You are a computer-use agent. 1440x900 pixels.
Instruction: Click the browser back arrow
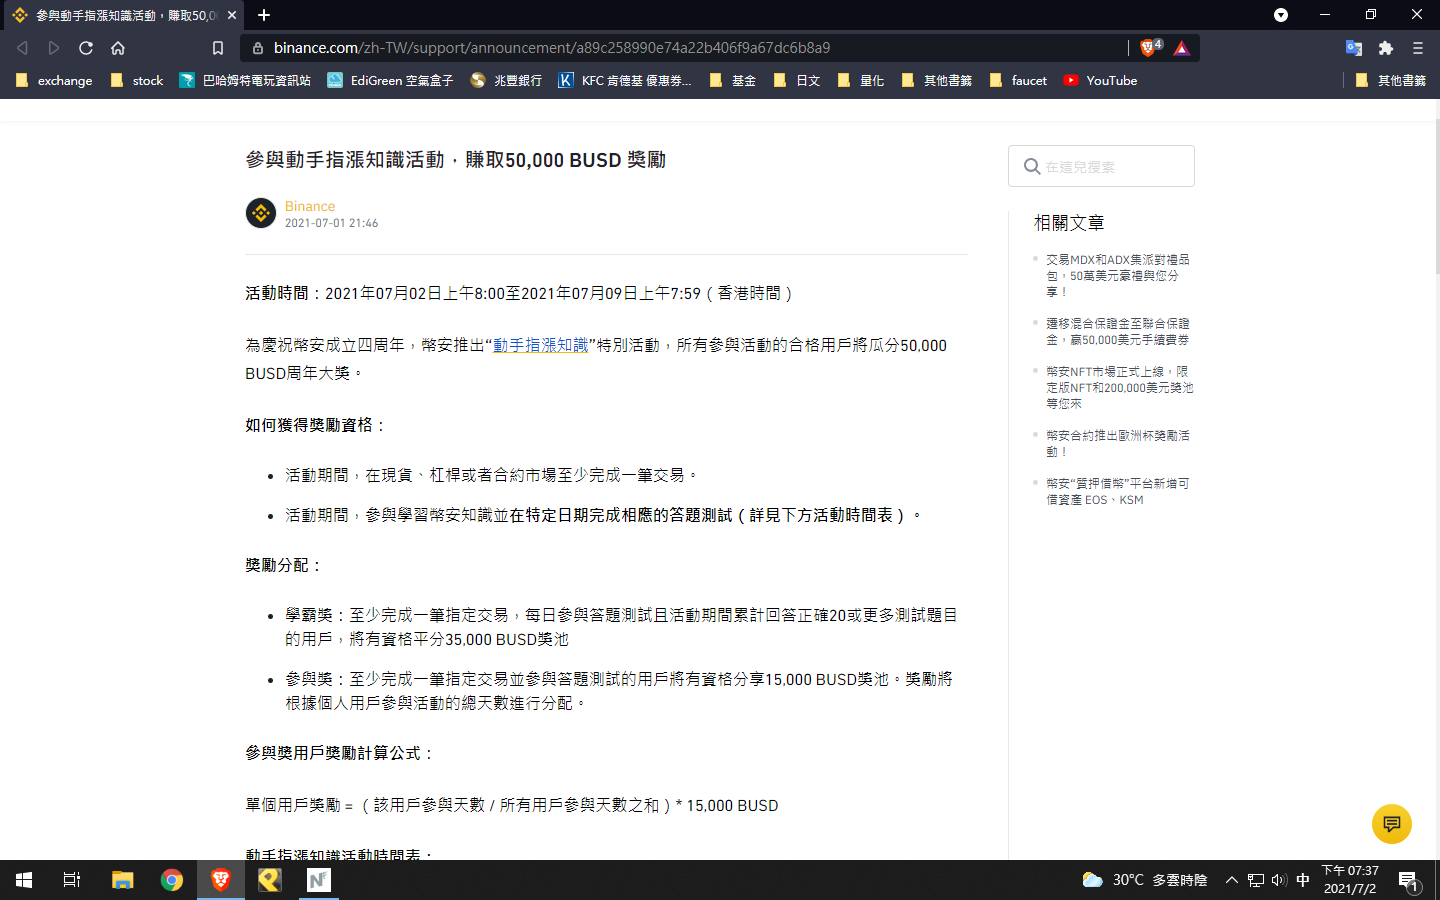pos(22,48)
